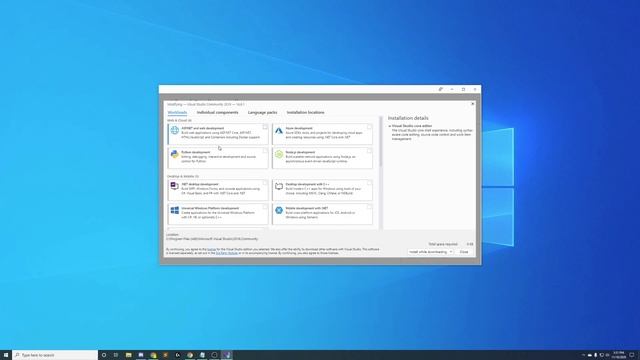The image size is (640, 360).
Task: Check the .NET desktop development workload
Action: (x=265, y=183)
